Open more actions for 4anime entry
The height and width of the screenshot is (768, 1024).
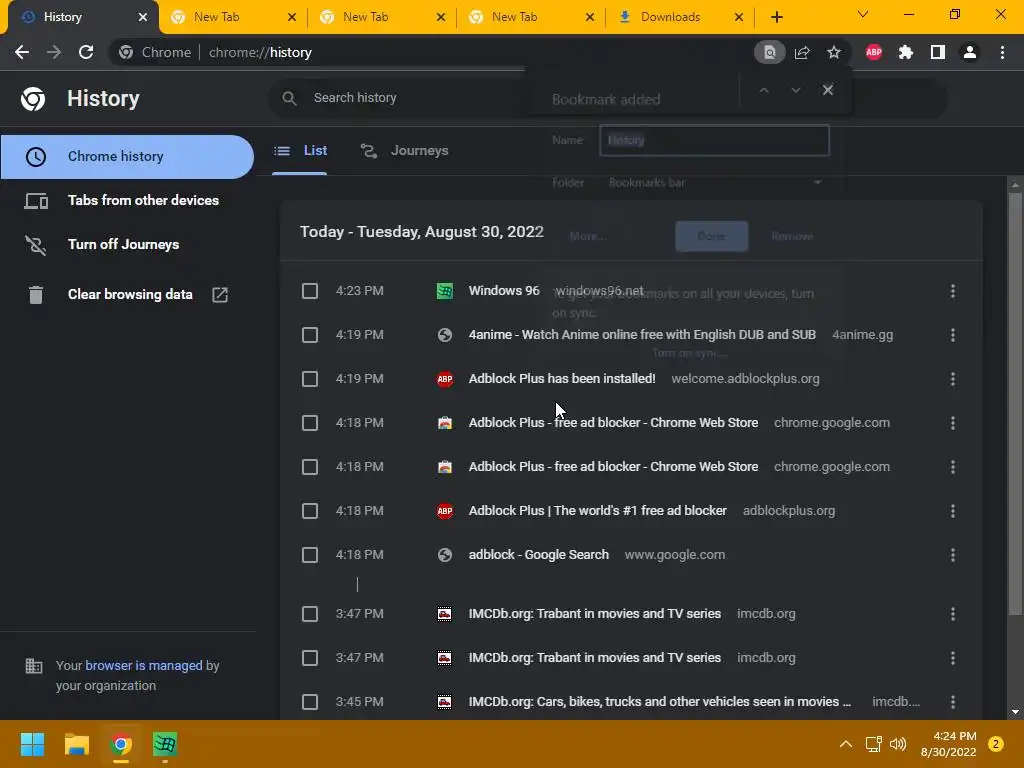coord(953,335)
